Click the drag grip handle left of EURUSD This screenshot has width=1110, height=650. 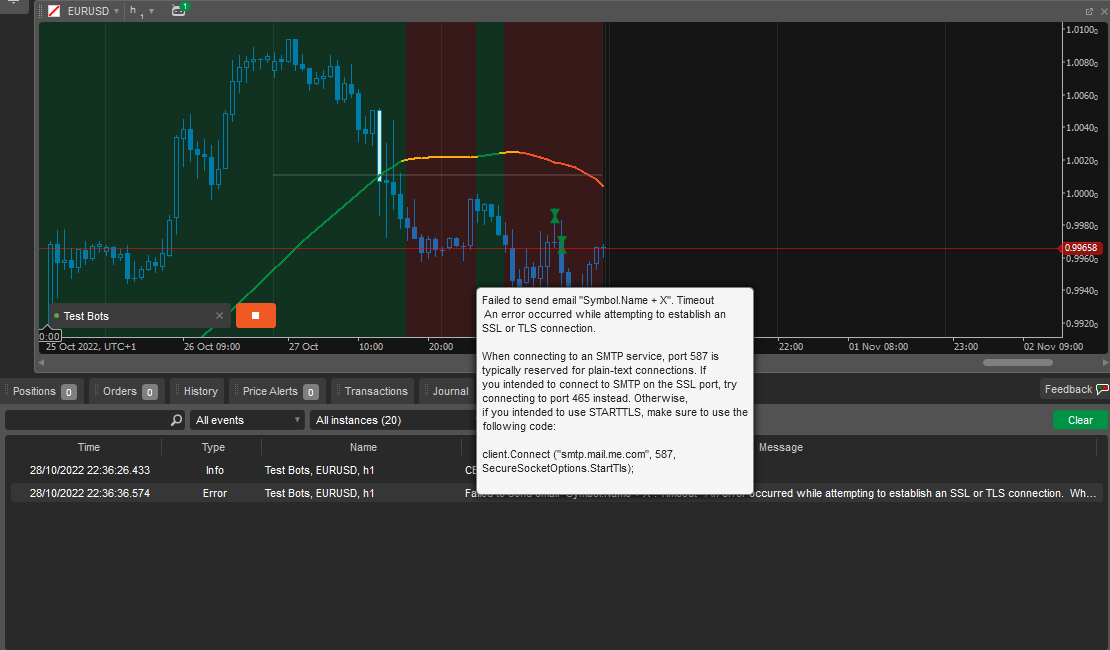tap(41, 11)
